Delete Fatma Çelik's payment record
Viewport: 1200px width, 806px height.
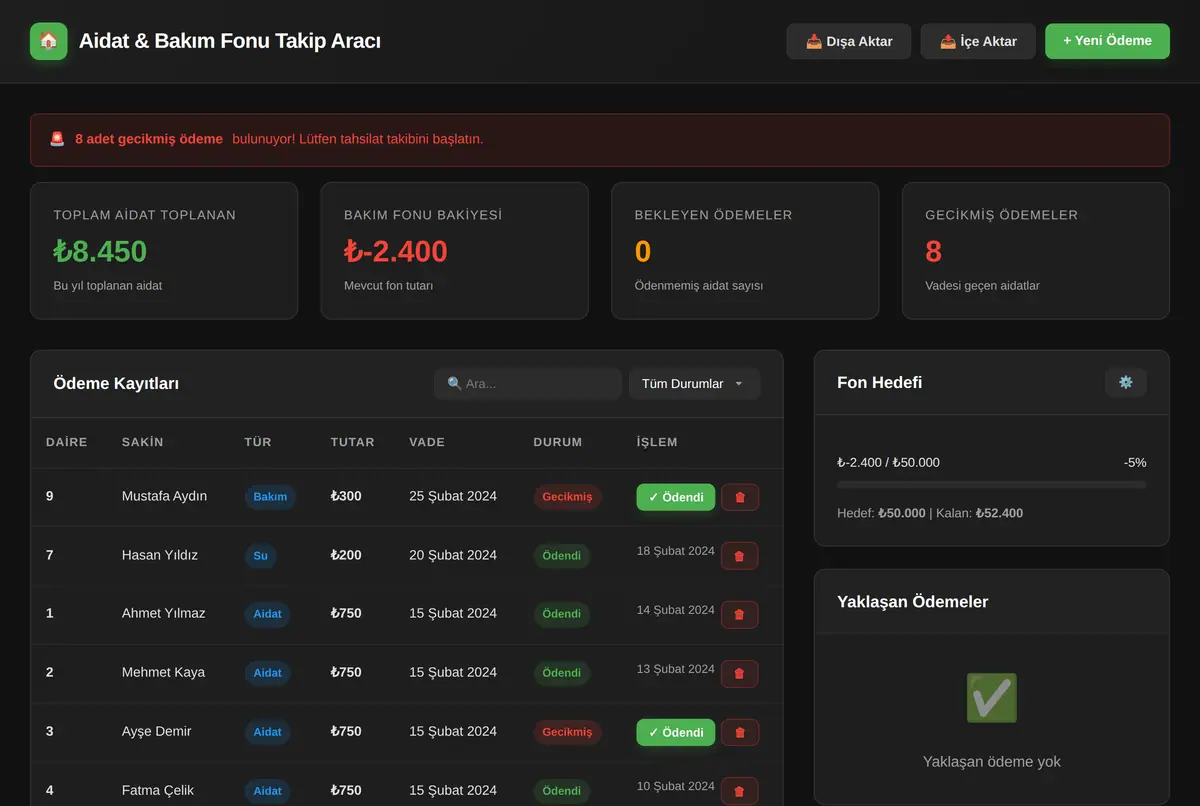740,791
